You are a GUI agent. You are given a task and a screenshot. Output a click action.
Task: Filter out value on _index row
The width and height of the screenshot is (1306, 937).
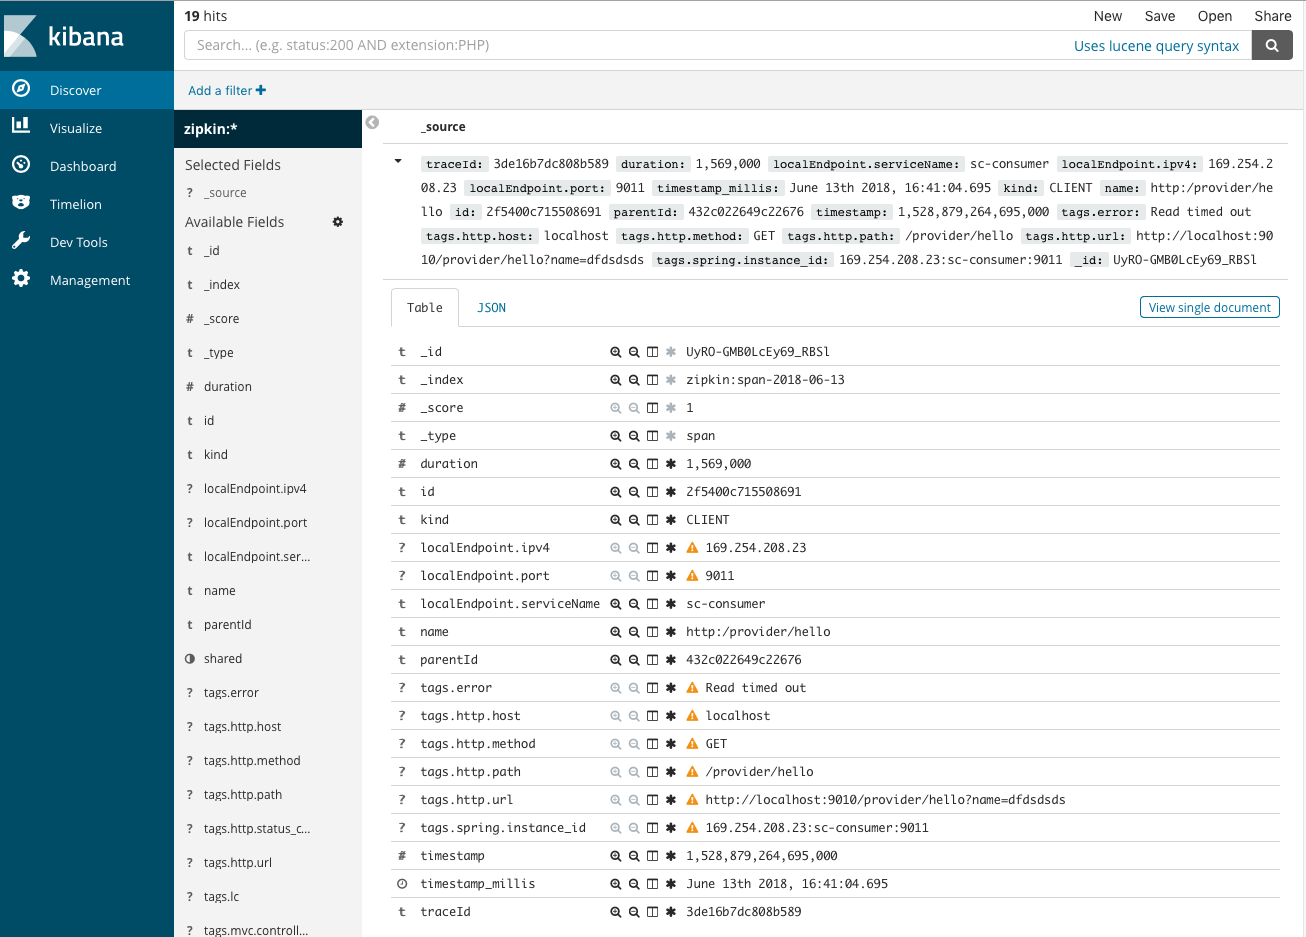634,380
